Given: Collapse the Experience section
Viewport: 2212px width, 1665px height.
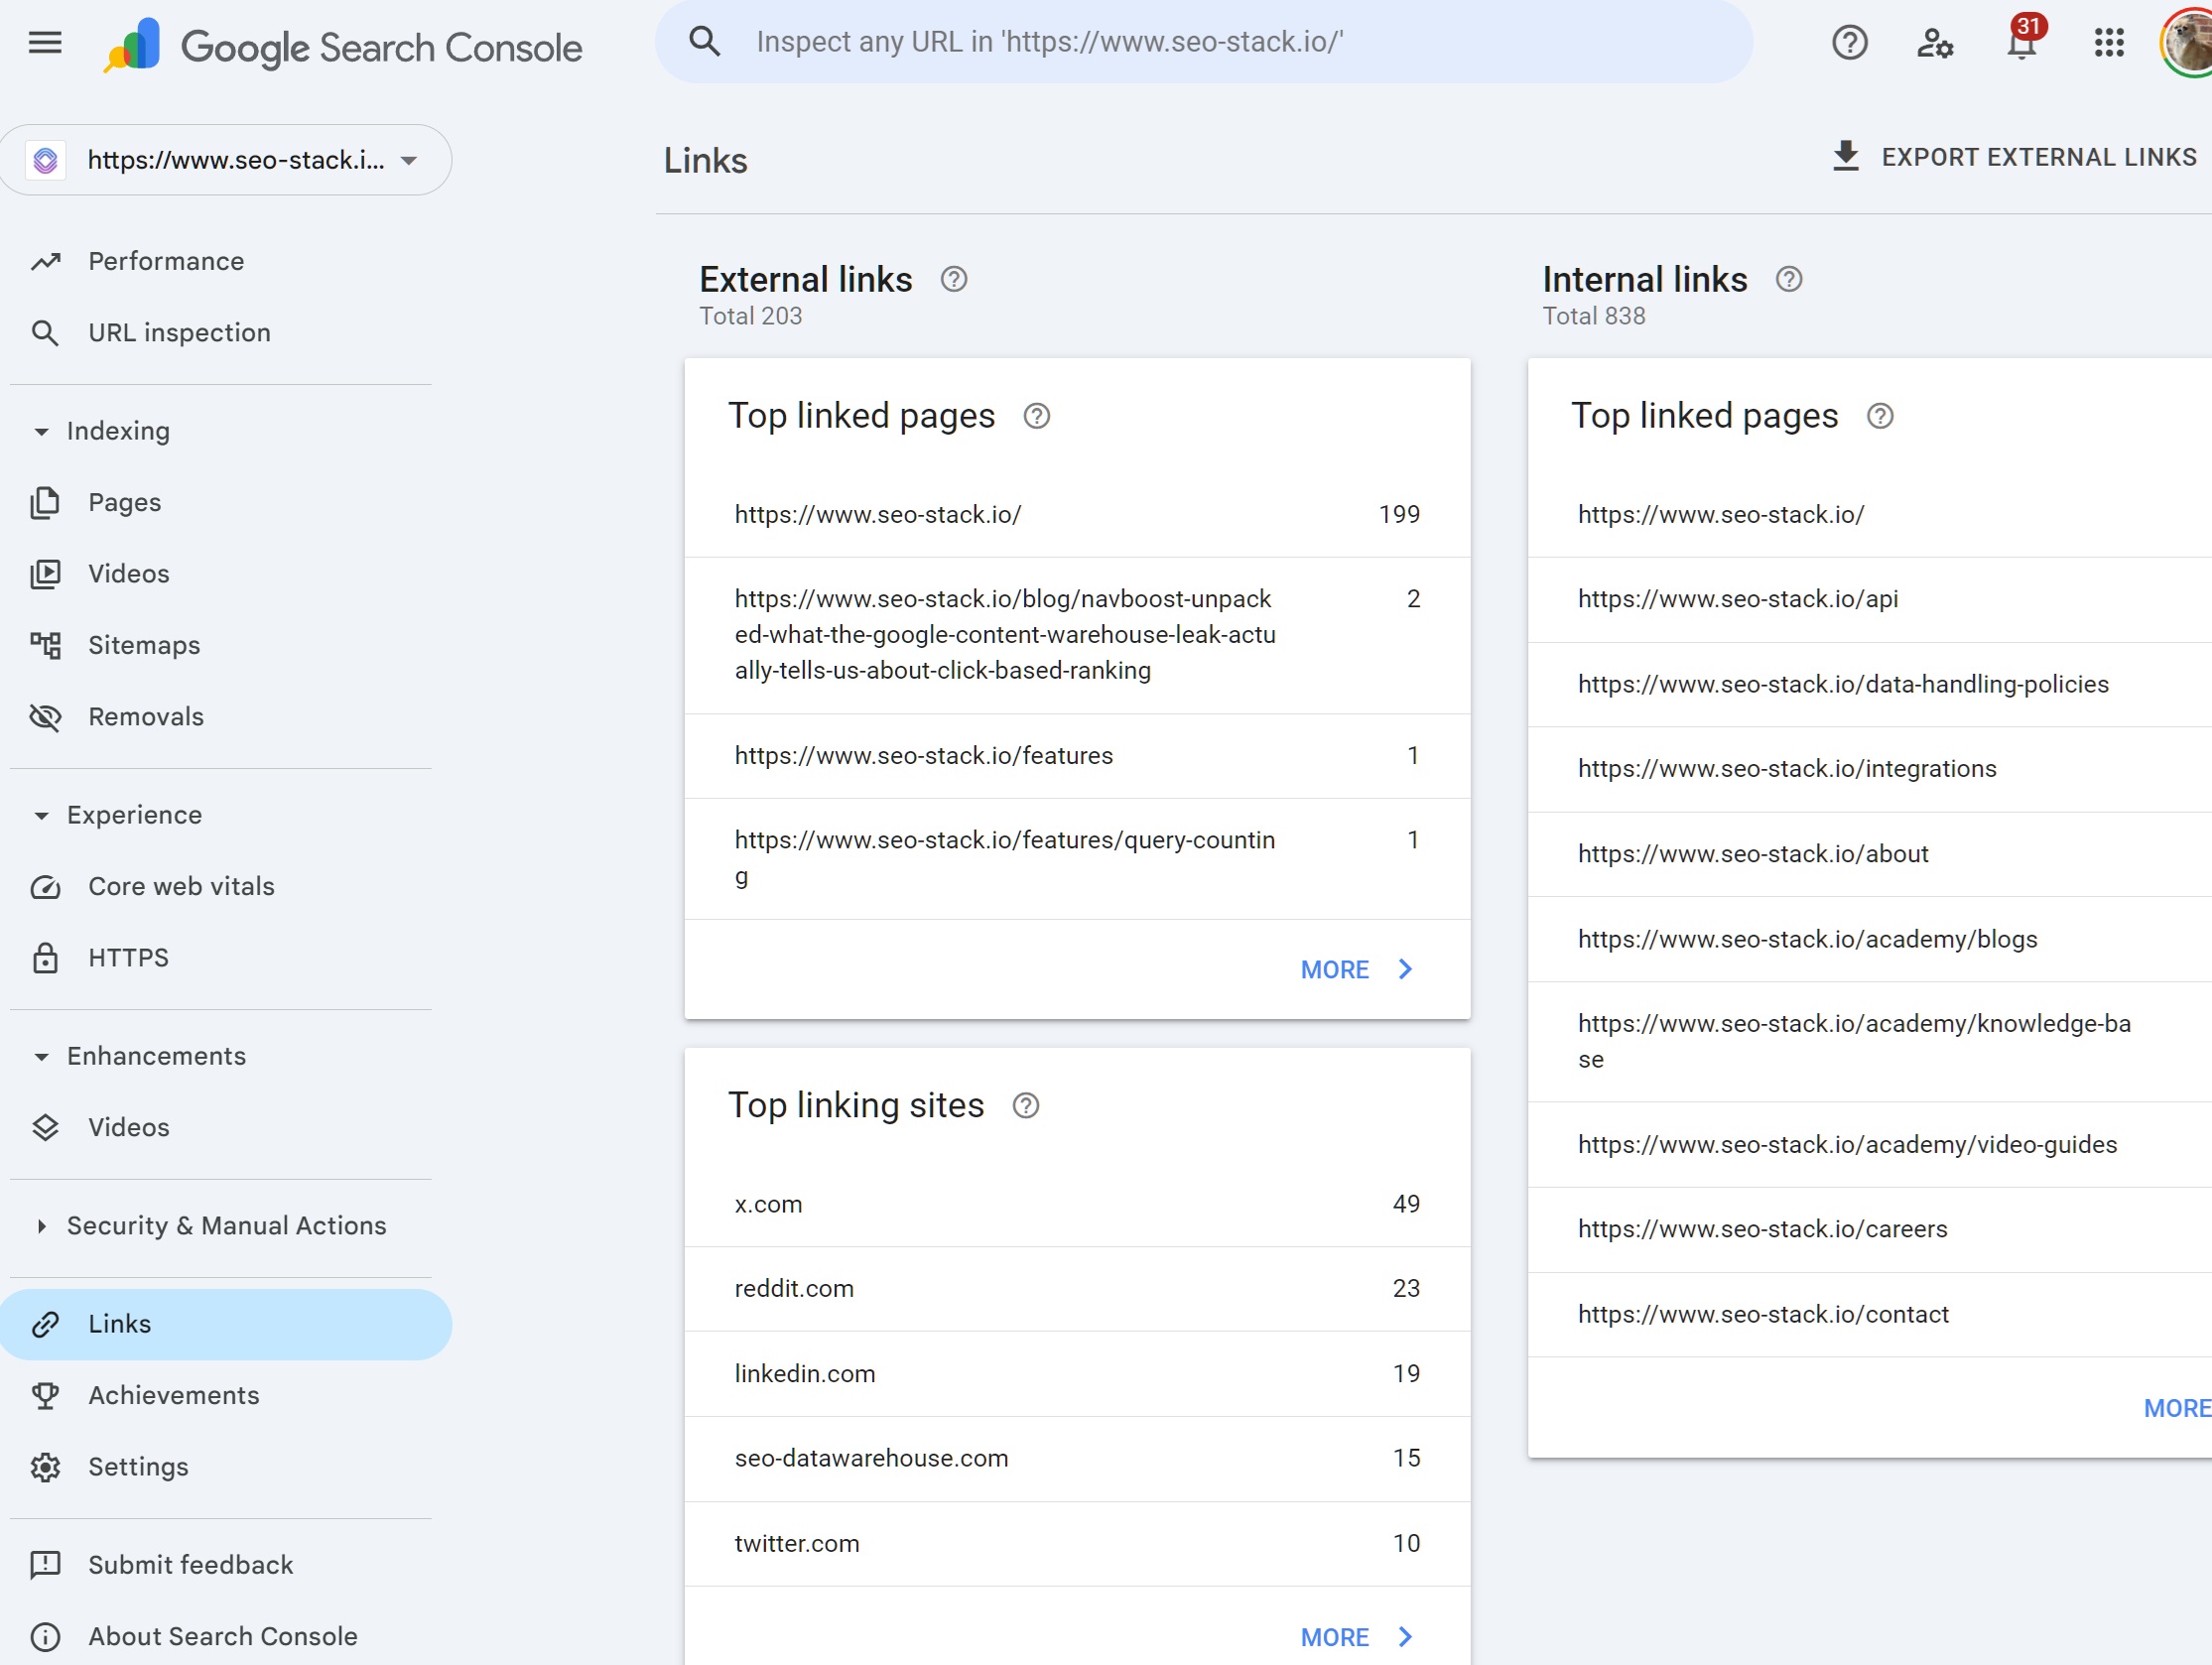Looking at the screenshot, I should pos(40,814).
